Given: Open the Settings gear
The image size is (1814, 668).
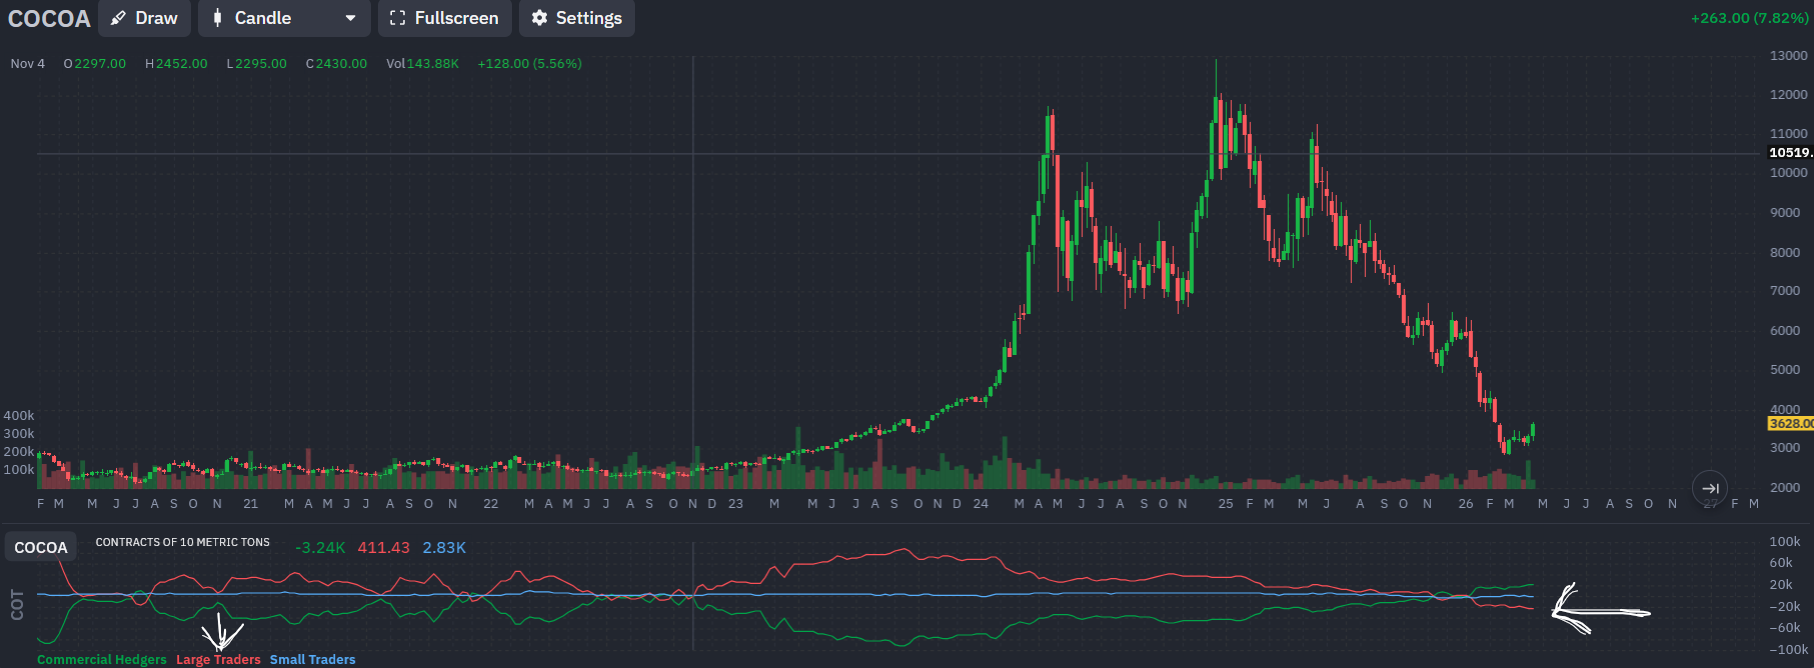Looking at the screenshot, I should (x=576, y=18).
